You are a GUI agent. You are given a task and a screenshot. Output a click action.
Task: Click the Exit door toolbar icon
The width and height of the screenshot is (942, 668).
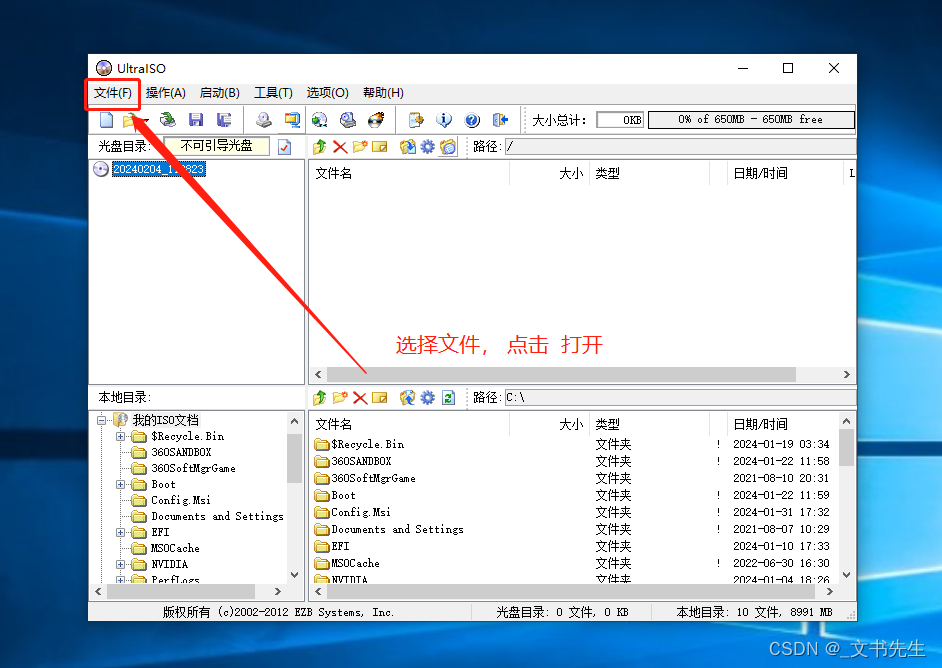(x=500, y=120)
